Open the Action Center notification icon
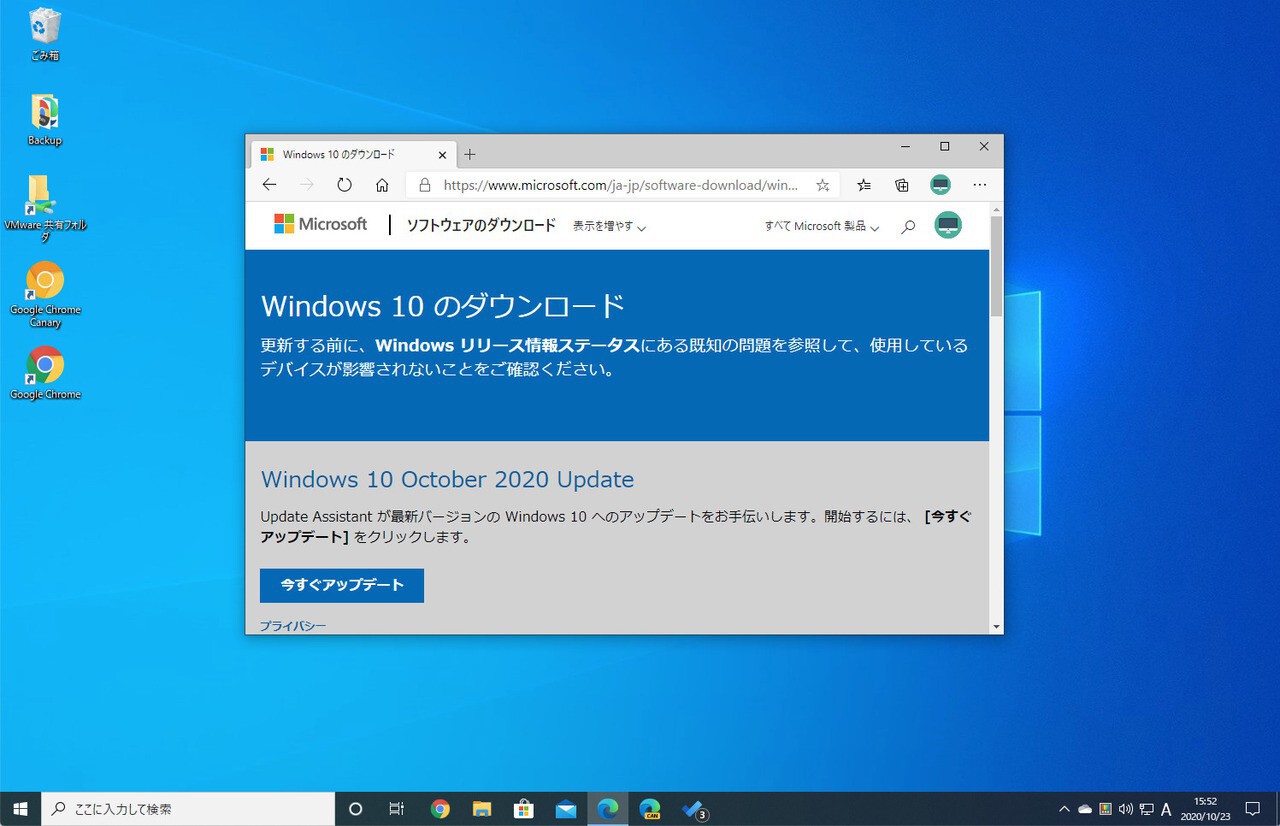This screenshot has width=1280, height=826. [1252, 809]
